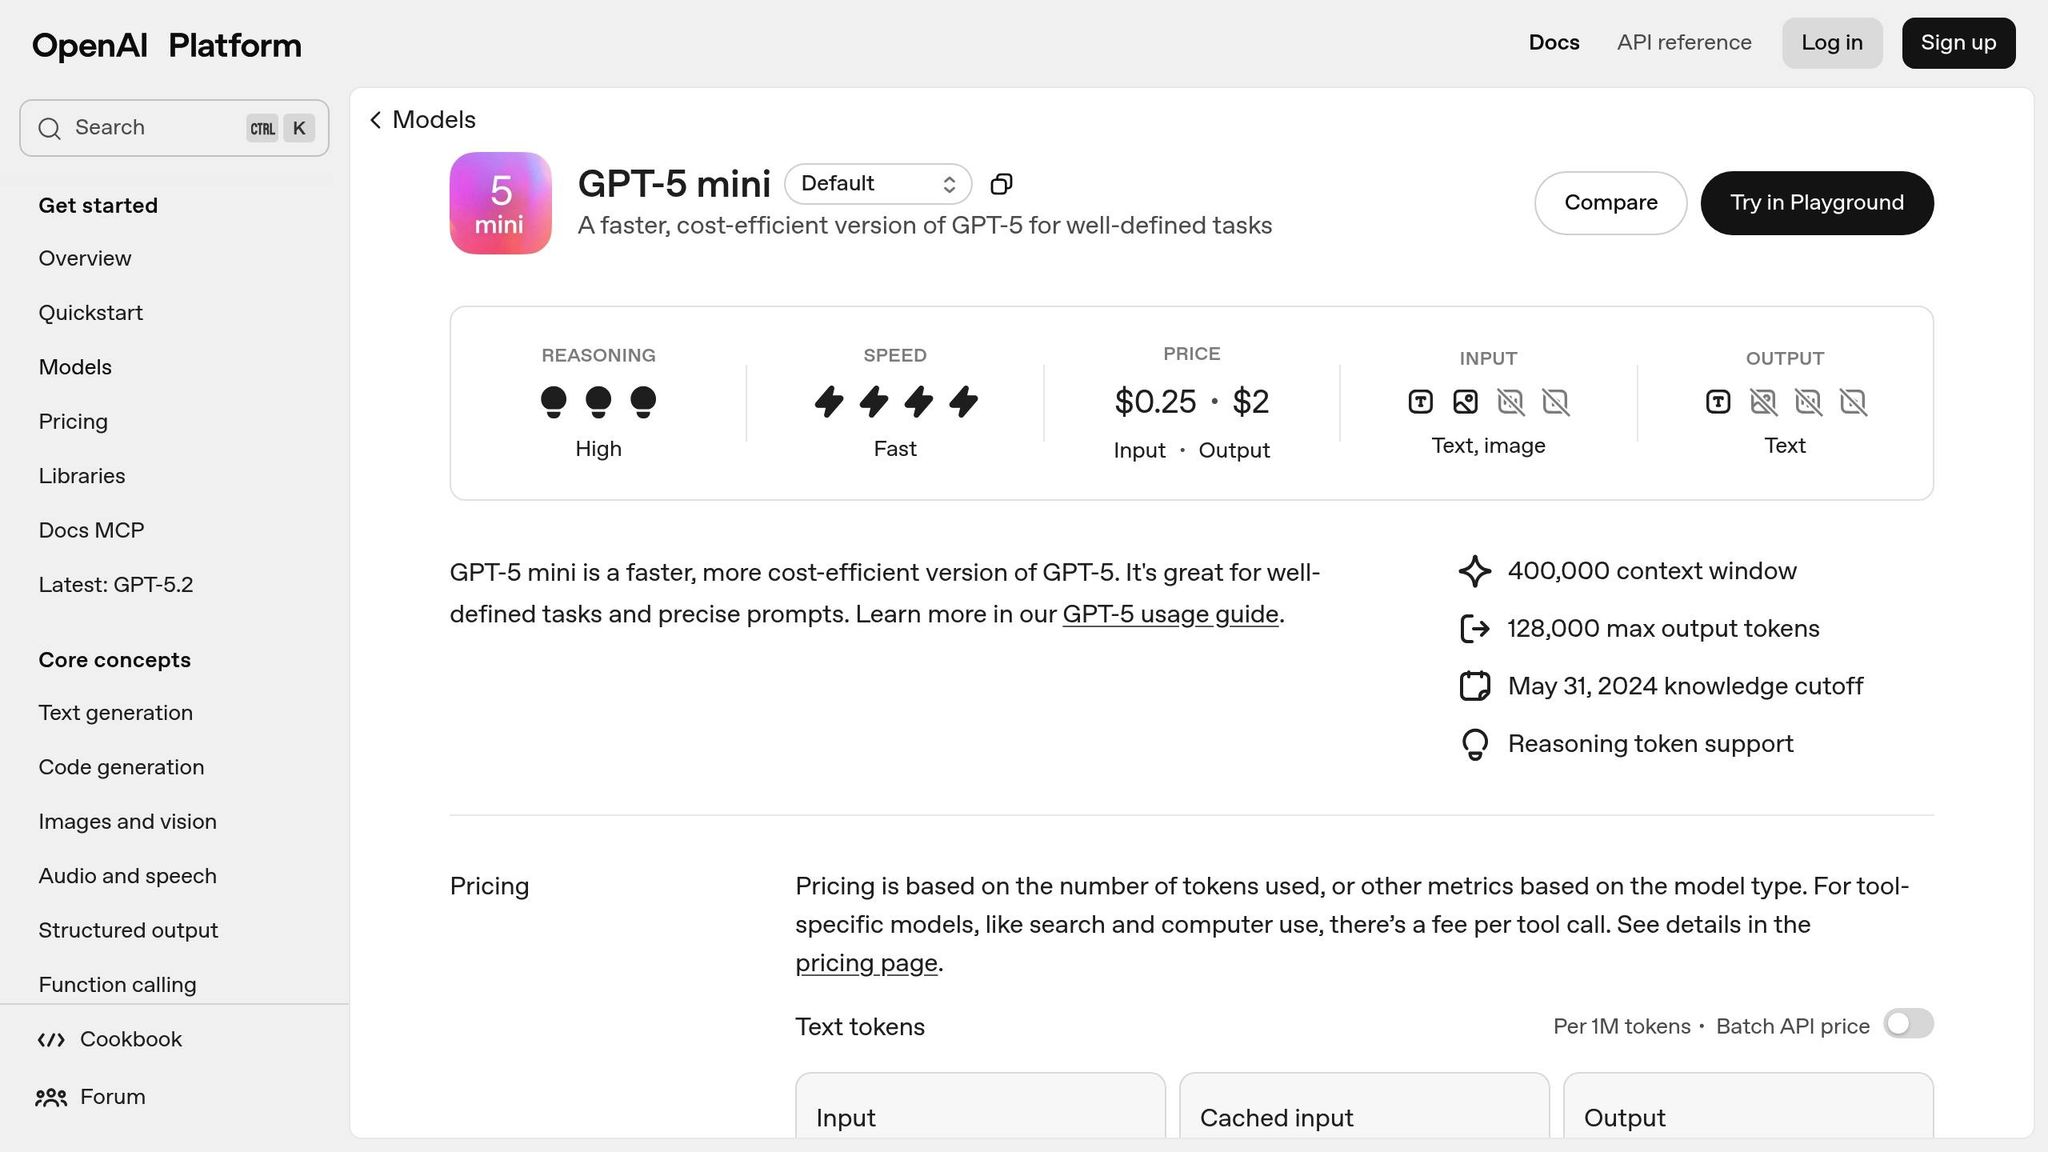The width and height of the screenshot is (2048, 1152).
Task: Select Function calling in the sidebar
Action: [117, 985]
